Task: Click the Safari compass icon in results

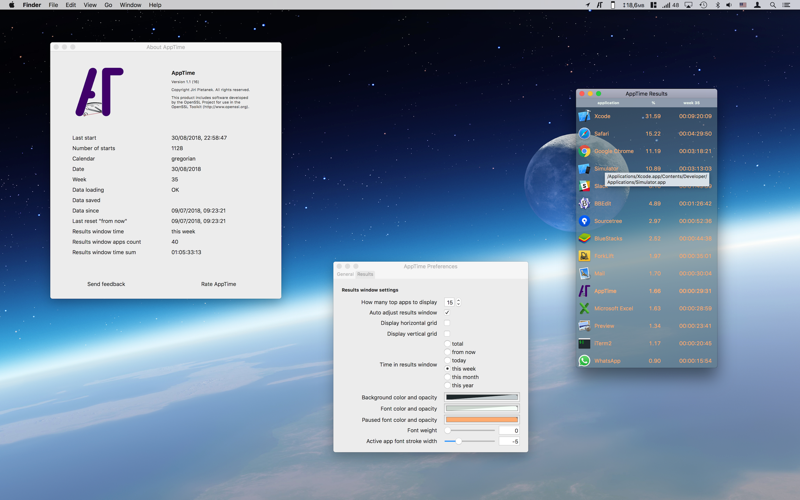Action: [x=584, y=134]
